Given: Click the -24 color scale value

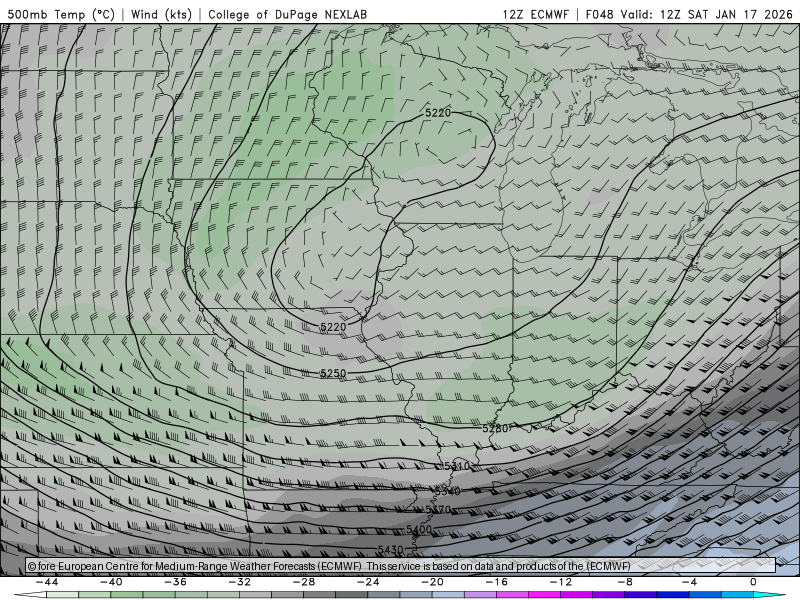Looking at the screenshot, I should click(368, 582).
